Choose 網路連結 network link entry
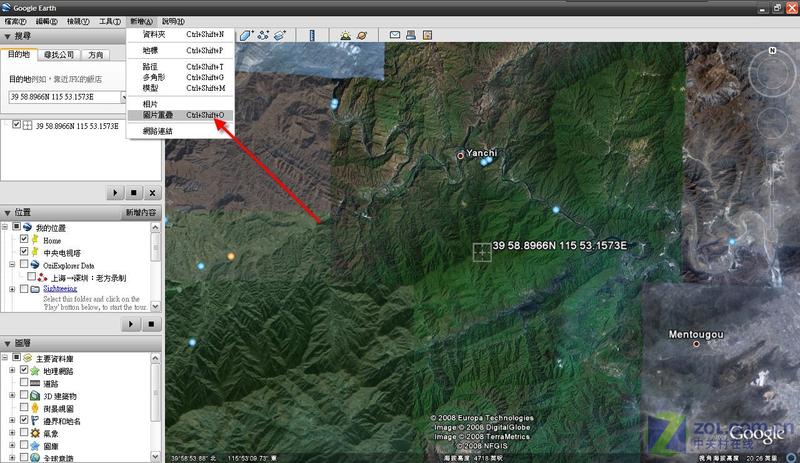Viewport: 800px width, 463px height. click(x=181, y=131)
